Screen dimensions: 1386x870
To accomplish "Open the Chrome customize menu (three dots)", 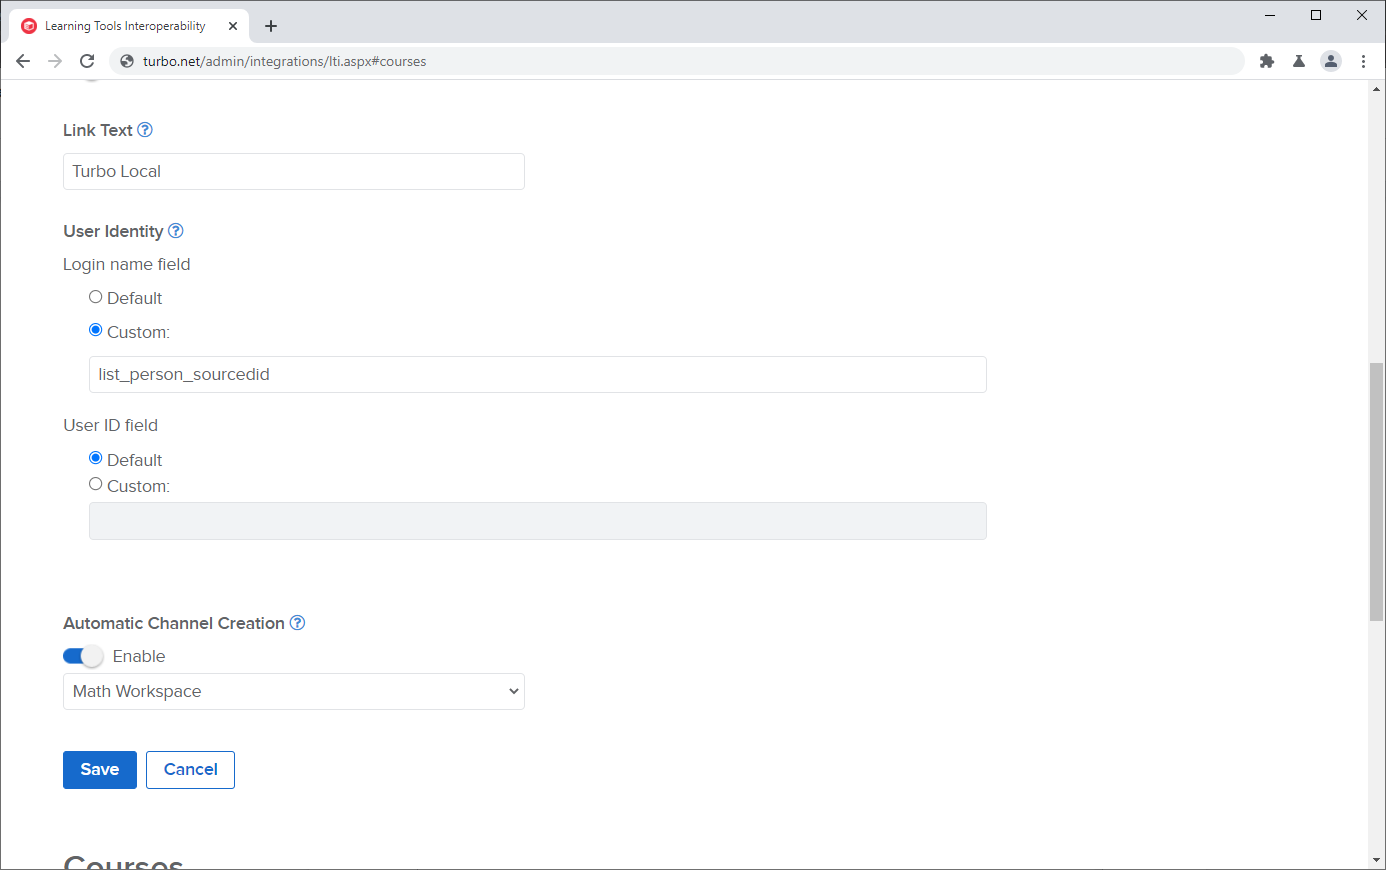I will (x=1365, y=61).
